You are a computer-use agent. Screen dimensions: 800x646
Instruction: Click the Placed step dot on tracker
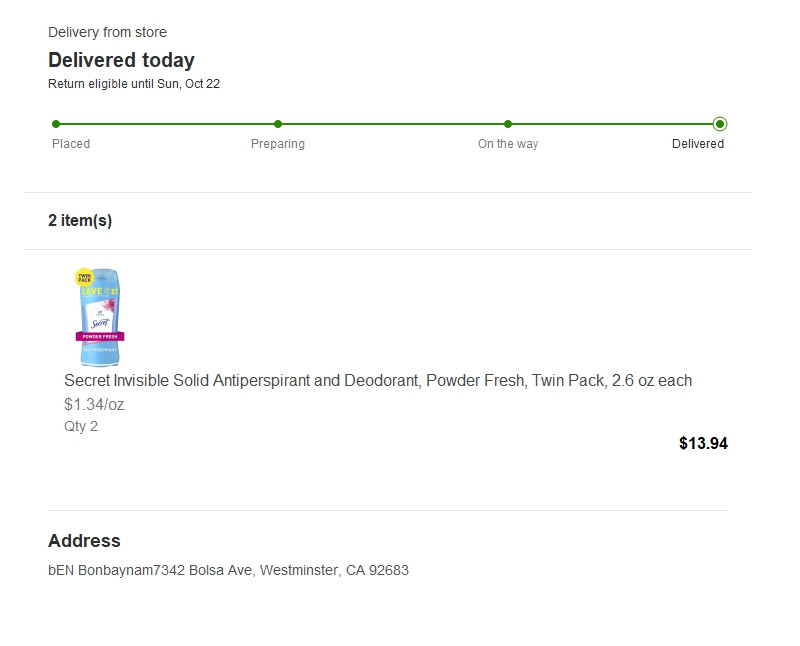coord(56,124)
